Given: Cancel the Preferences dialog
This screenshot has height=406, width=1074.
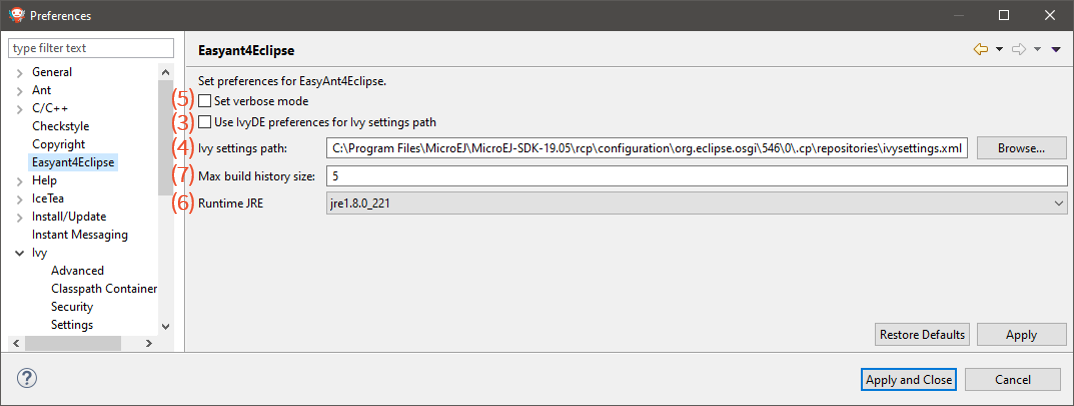Looking at the screenshot, I should (x=1012, y=379).
